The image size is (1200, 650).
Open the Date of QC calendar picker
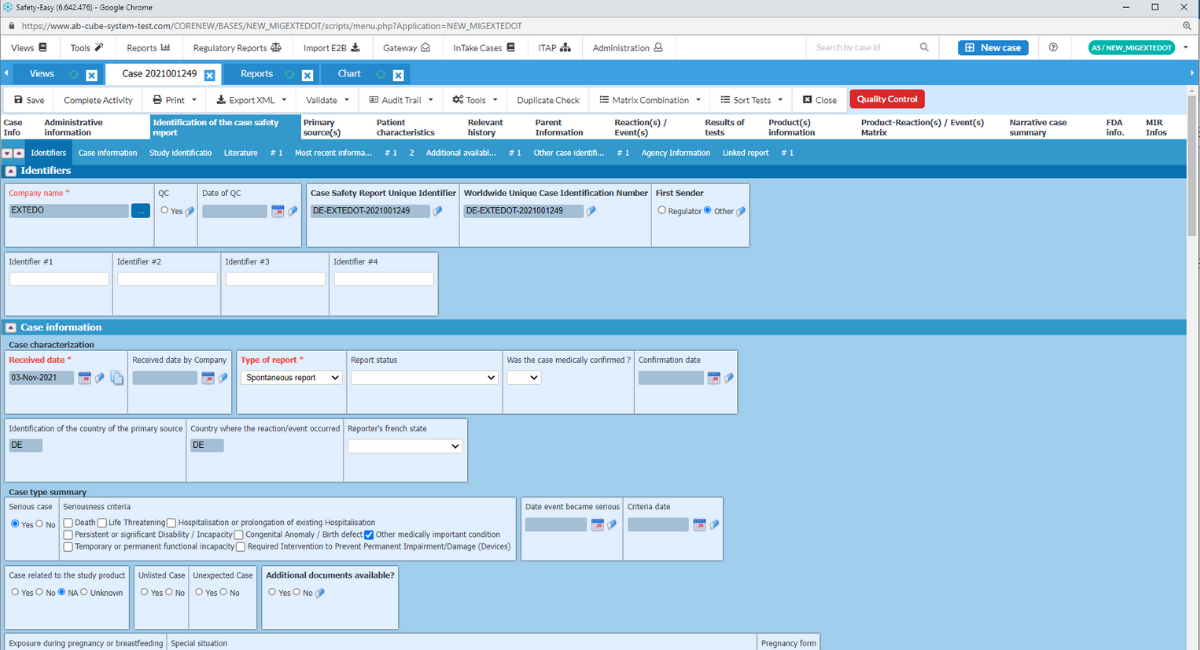coord(278,211)
